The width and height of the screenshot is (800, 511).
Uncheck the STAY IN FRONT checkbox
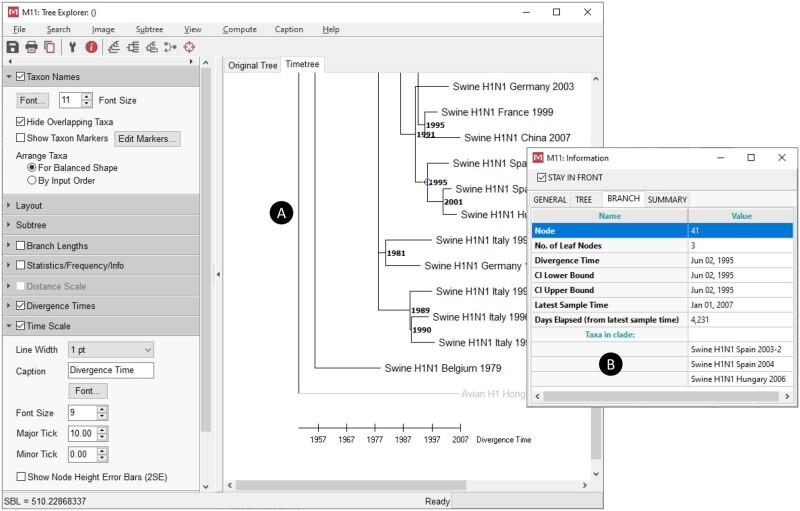point(543,178)
